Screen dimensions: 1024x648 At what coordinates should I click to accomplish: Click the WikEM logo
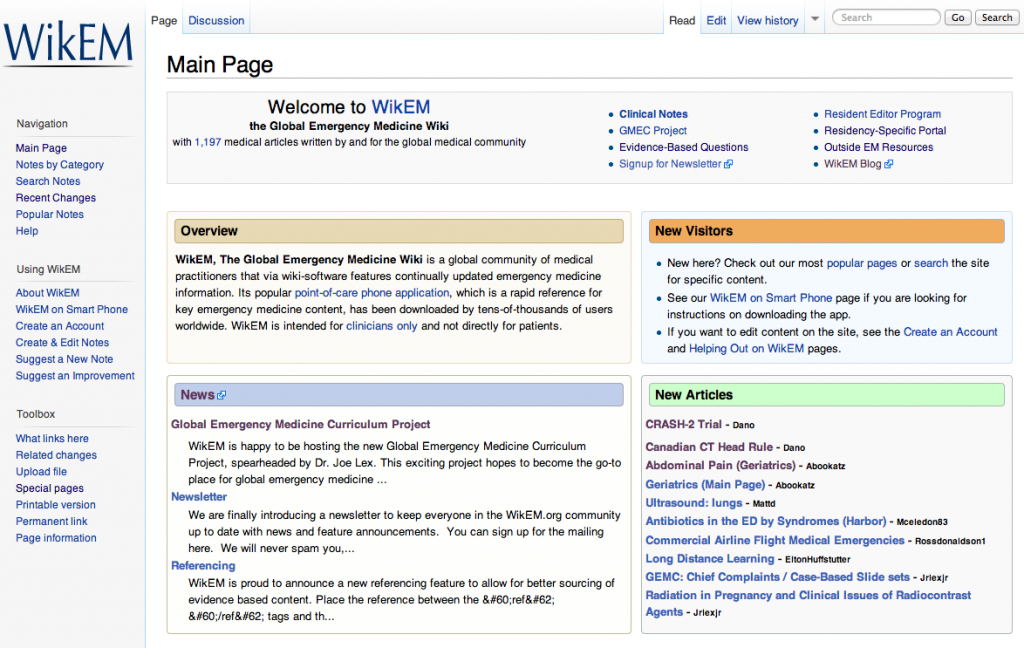point(66,40)
